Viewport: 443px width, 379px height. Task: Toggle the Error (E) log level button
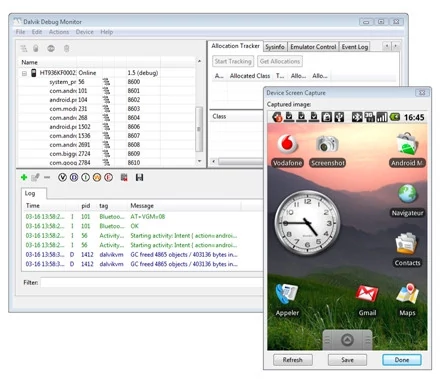(108, 177)
